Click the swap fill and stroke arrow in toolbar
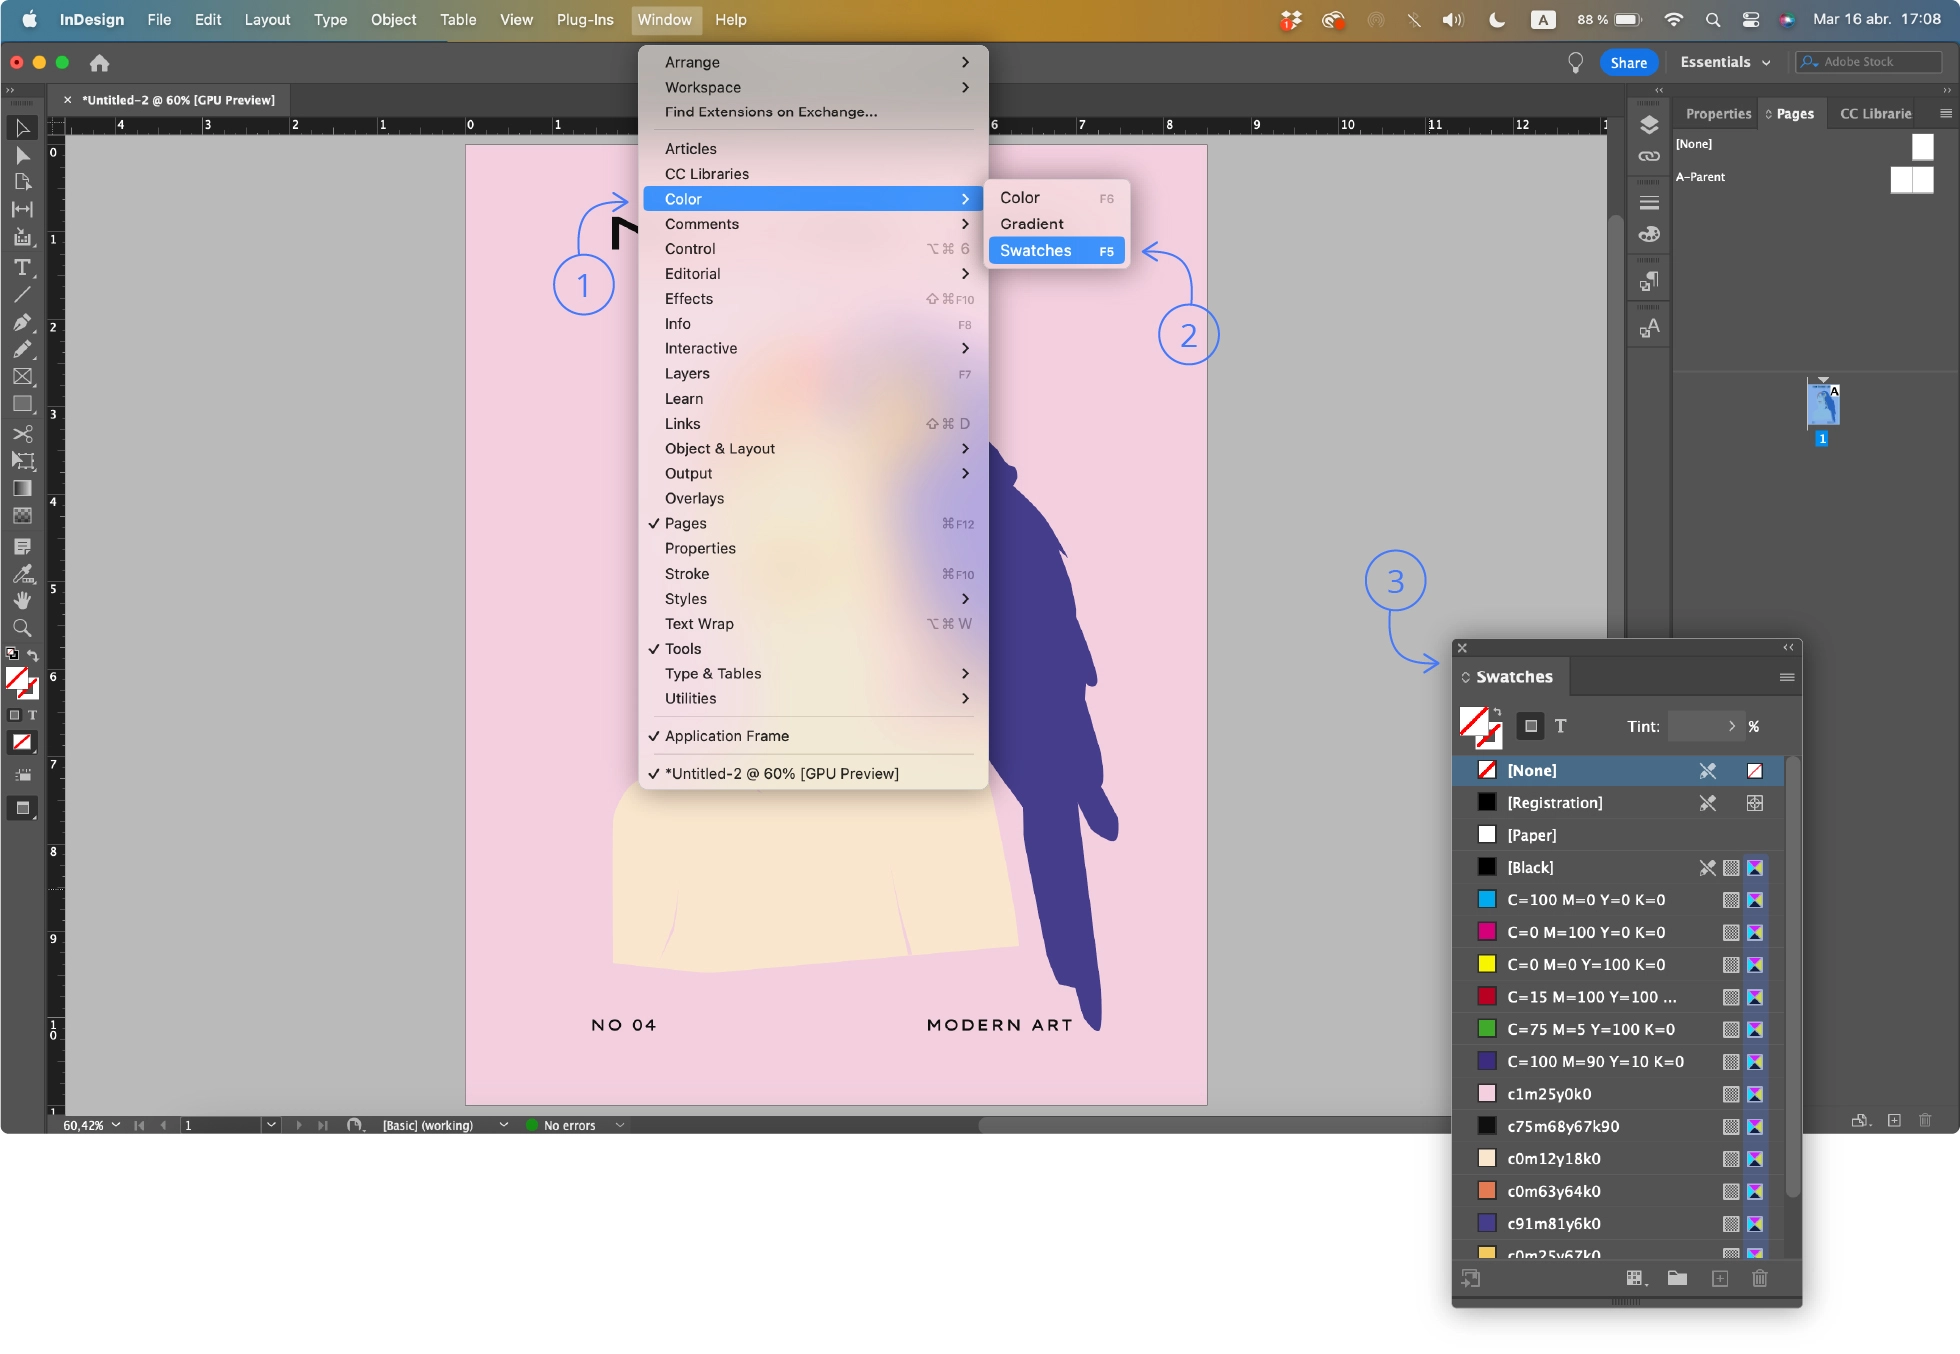1960x1354 pixels. pos(33,655)
